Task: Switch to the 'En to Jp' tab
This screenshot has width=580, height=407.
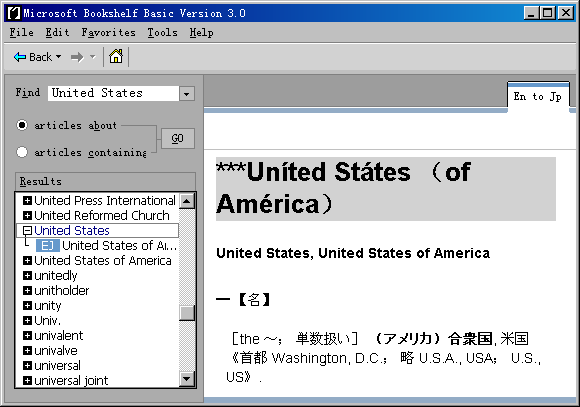Action: pos(538,97)
